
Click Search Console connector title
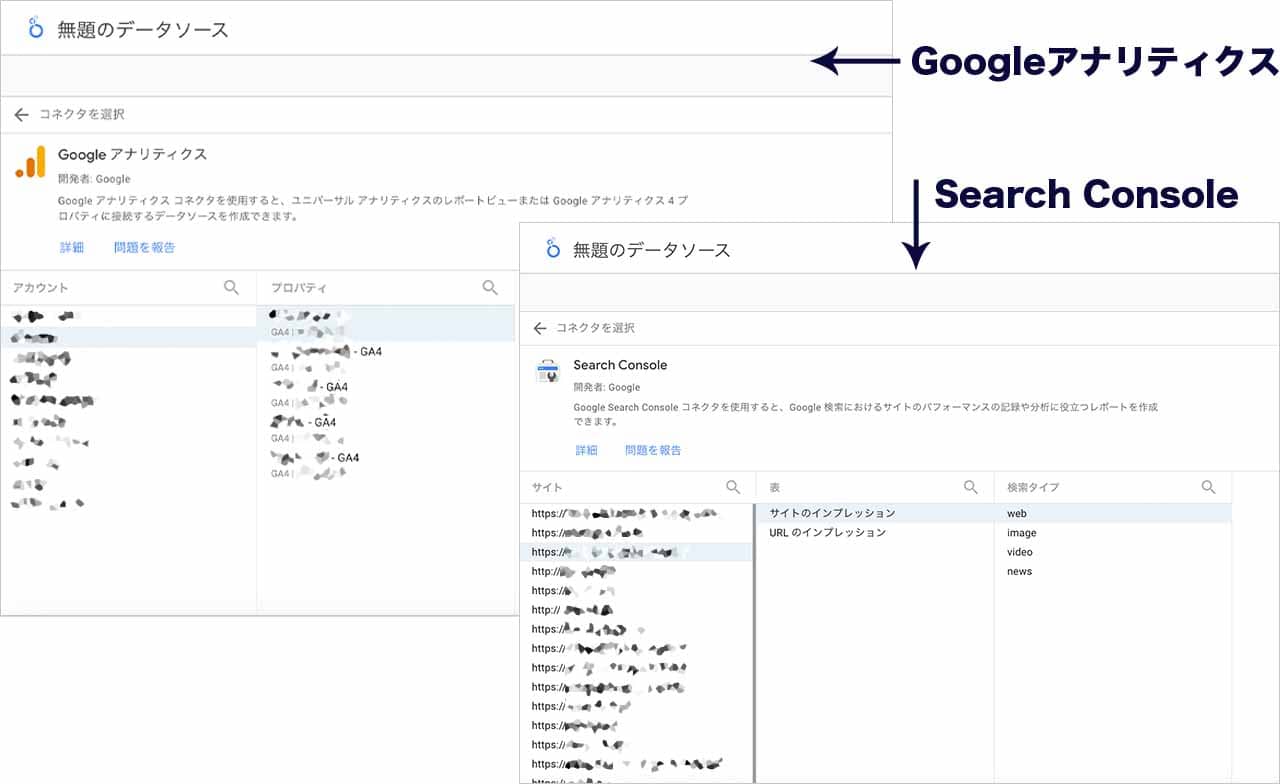[x=620, y=365]
